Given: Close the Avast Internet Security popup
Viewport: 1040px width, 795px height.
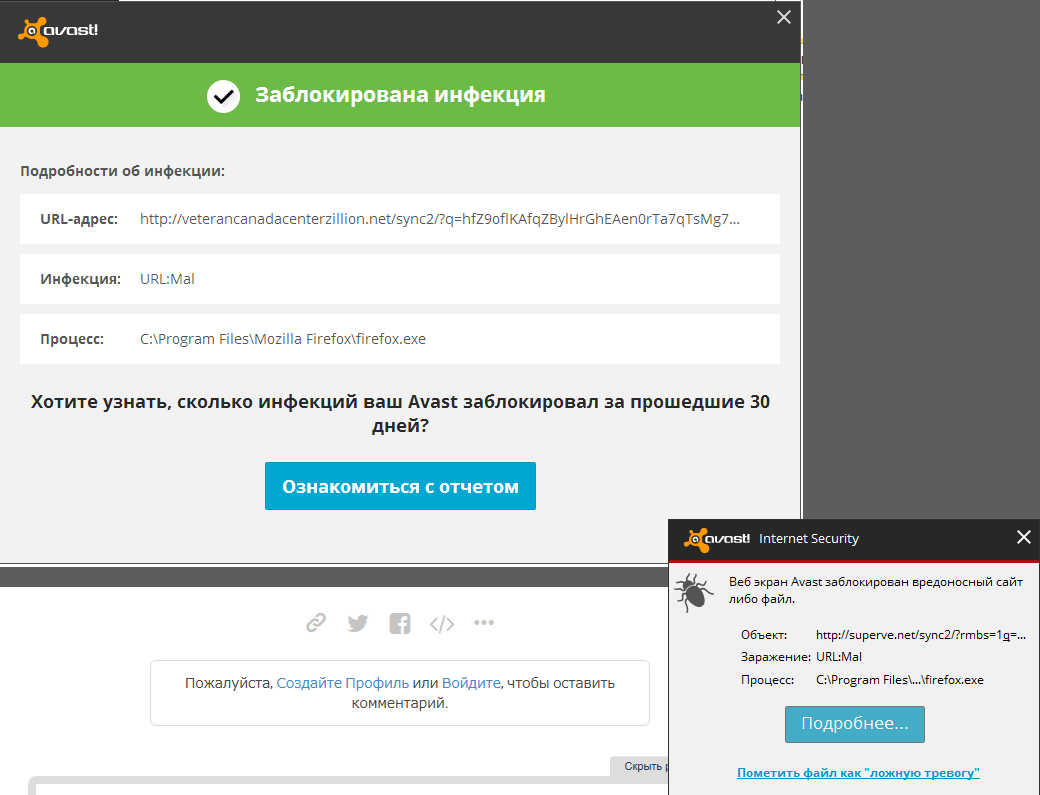Looking at the screenshot, I should coord(1023,537).
